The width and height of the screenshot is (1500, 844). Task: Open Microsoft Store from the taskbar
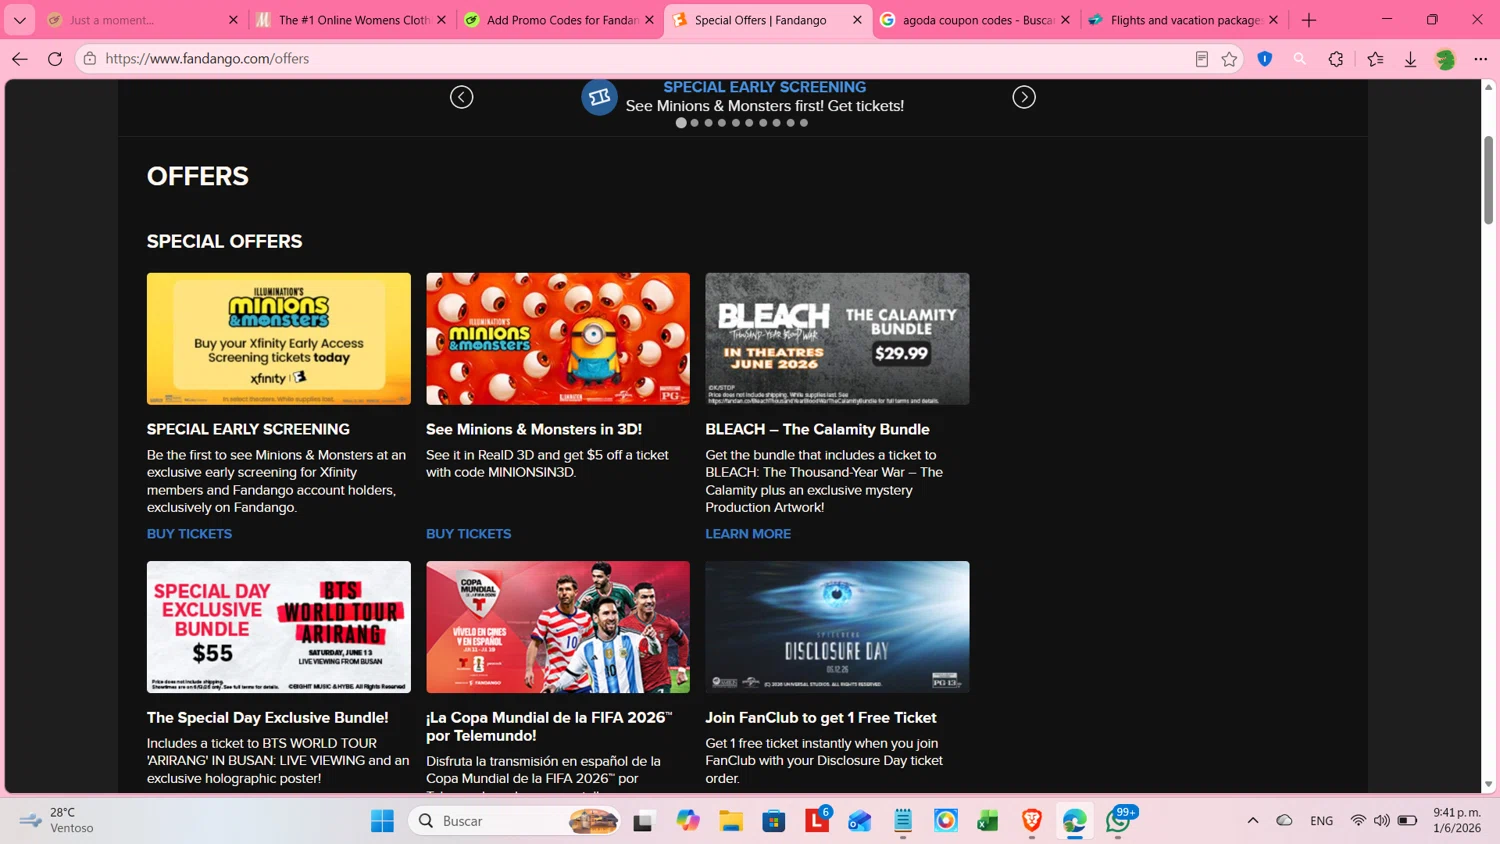click(774, 821)
